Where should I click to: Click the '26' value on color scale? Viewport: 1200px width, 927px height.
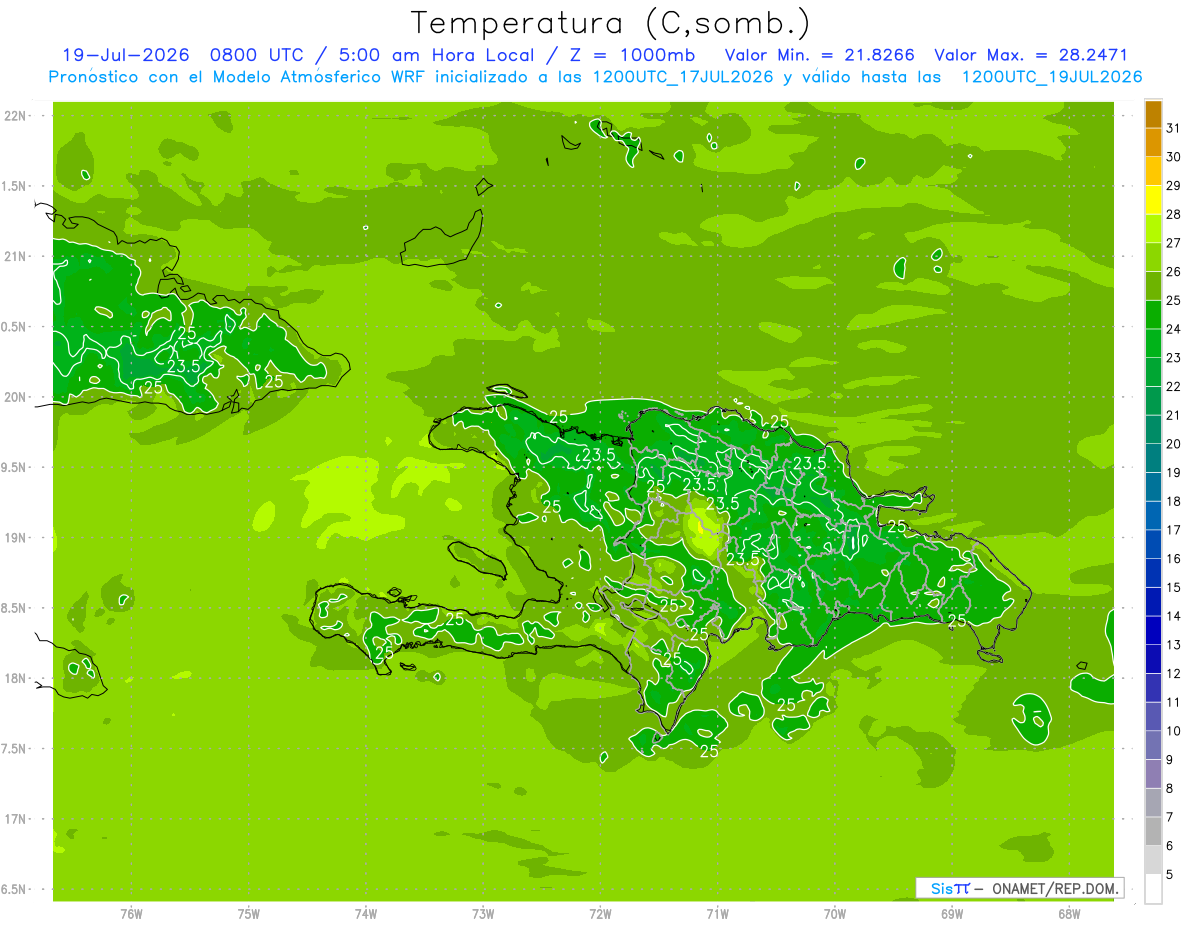pyautogui.click(x=1174, y=271)
